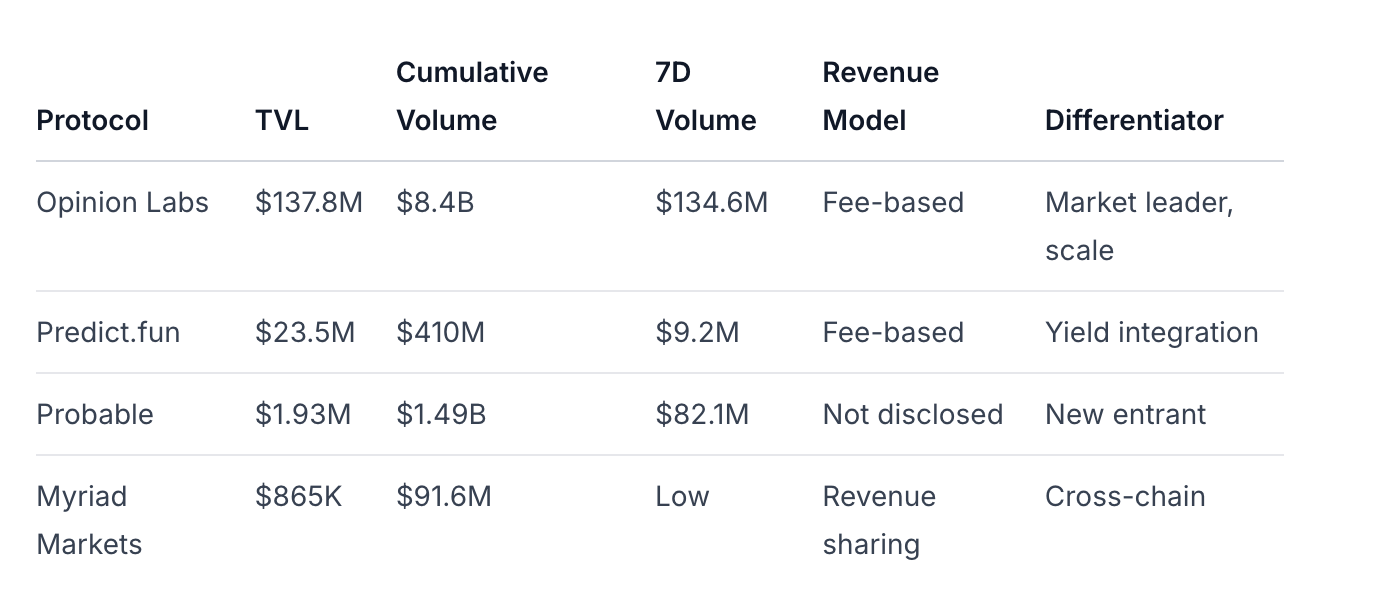Select the $865K TVL value
Screen dimensions: 1374x610
[298, 497]
